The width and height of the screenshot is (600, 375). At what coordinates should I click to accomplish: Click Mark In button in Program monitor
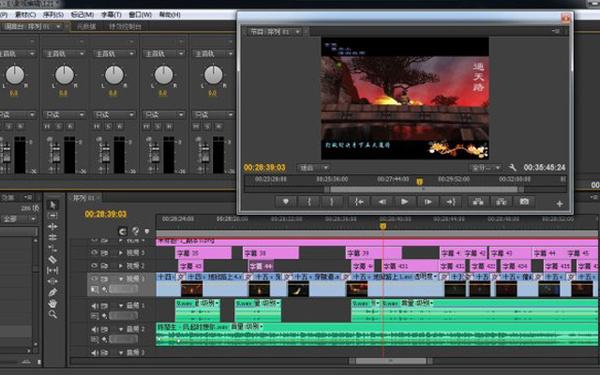point(309,202)
